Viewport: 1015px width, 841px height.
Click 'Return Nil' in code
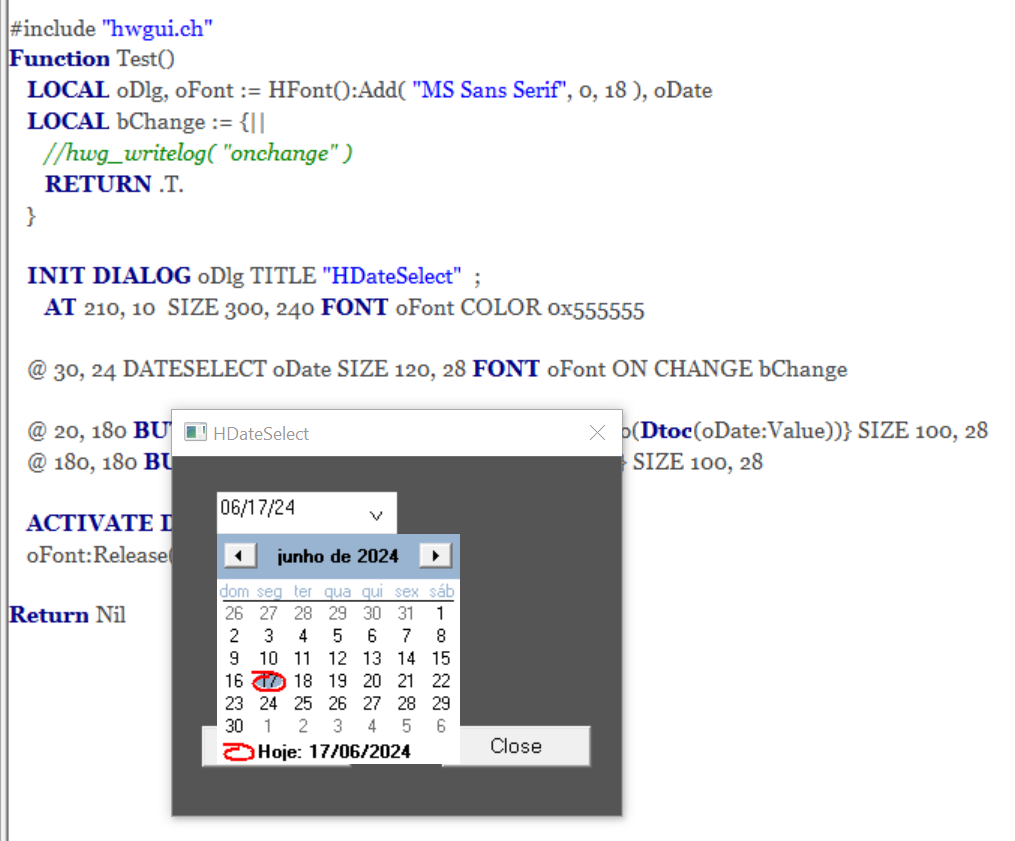67,614
